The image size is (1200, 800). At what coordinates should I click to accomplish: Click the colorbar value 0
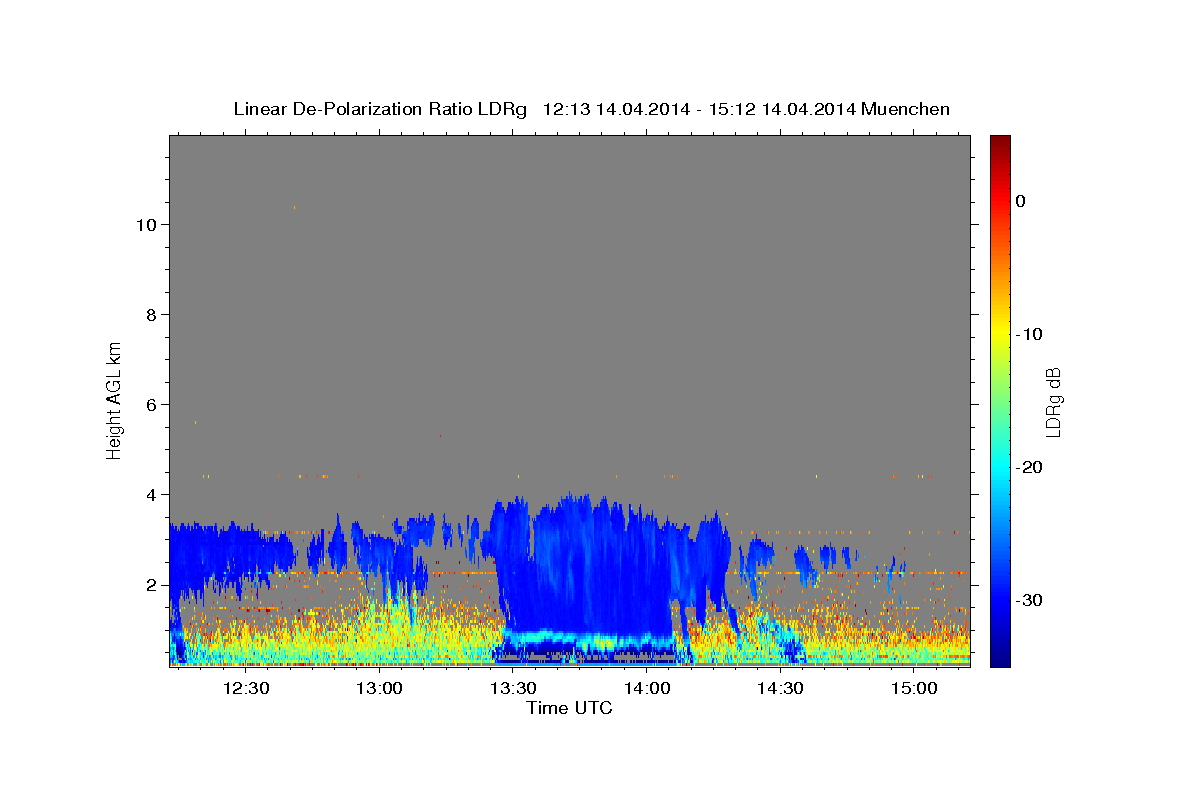[1020, 201]
